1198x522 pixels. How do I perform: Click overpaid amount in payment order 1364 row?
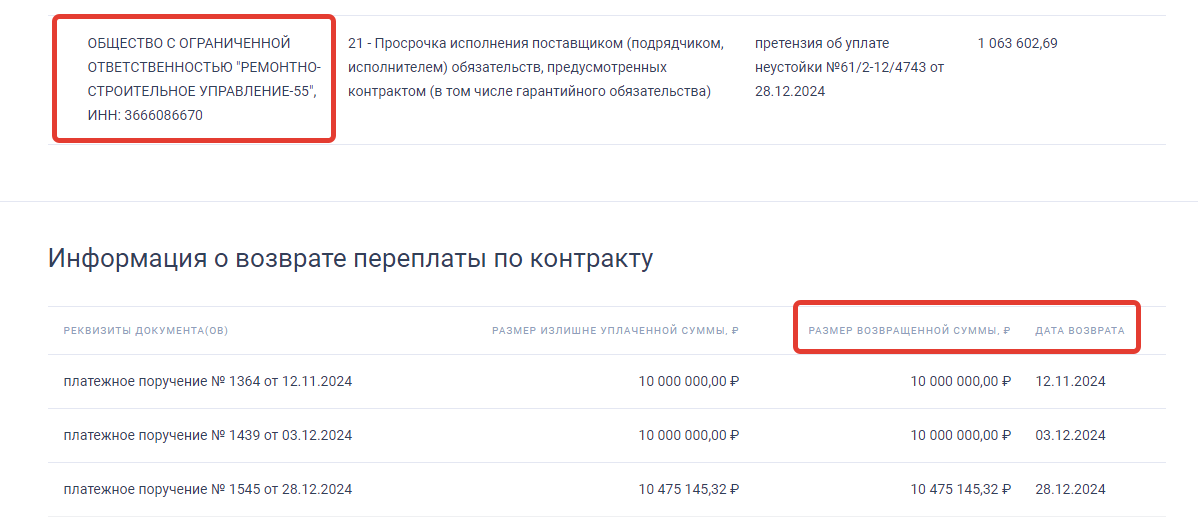click(x=688, y=382)
